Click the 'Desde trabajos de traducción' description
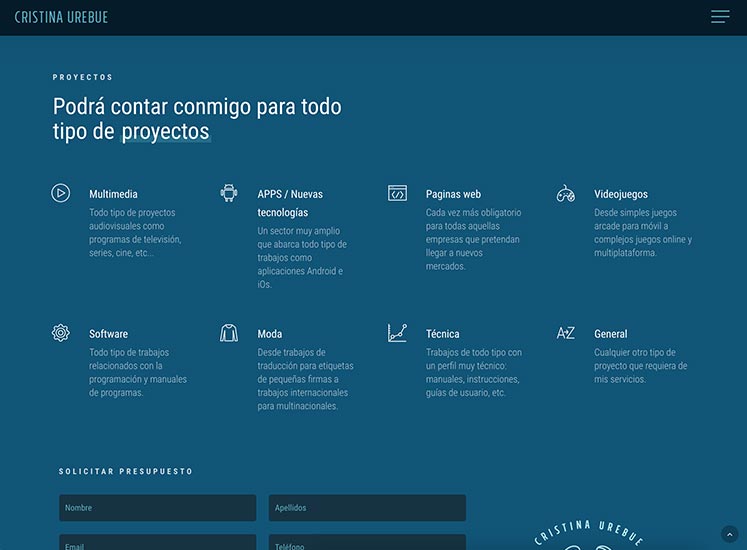This screenshot has width=747, height=550. pos(305,379)
